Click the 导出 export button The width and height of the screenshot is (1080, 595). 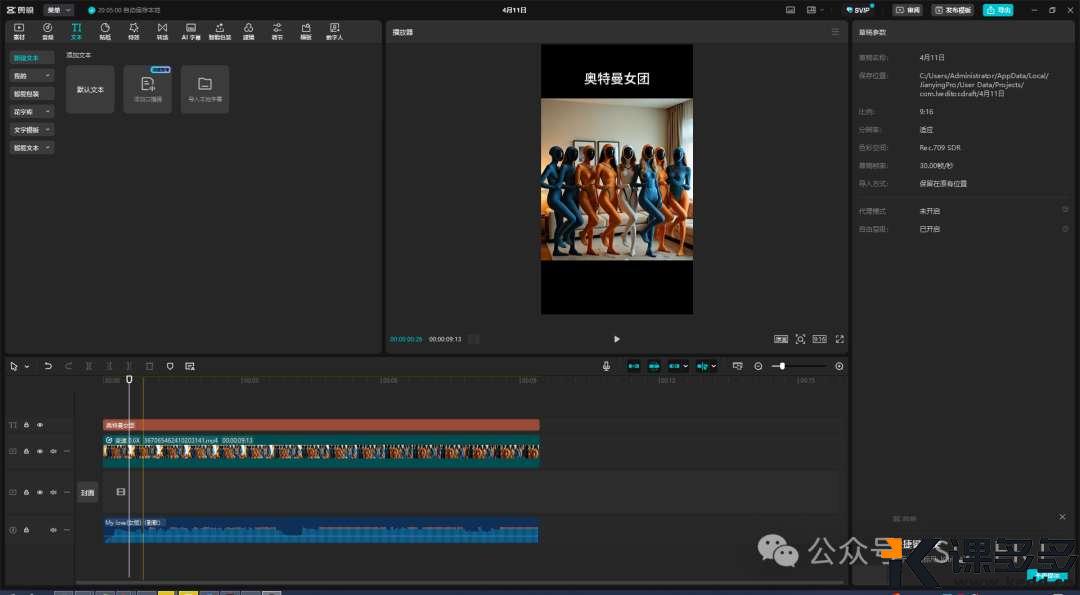(997, 10)
